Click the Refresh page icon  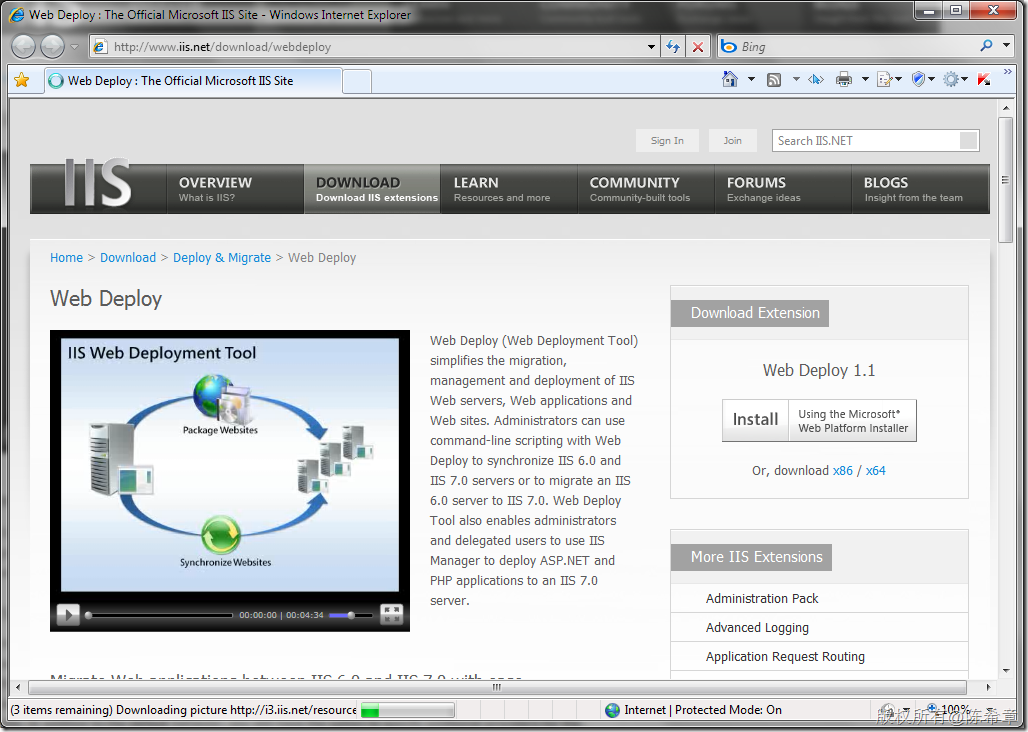point(673,47)
